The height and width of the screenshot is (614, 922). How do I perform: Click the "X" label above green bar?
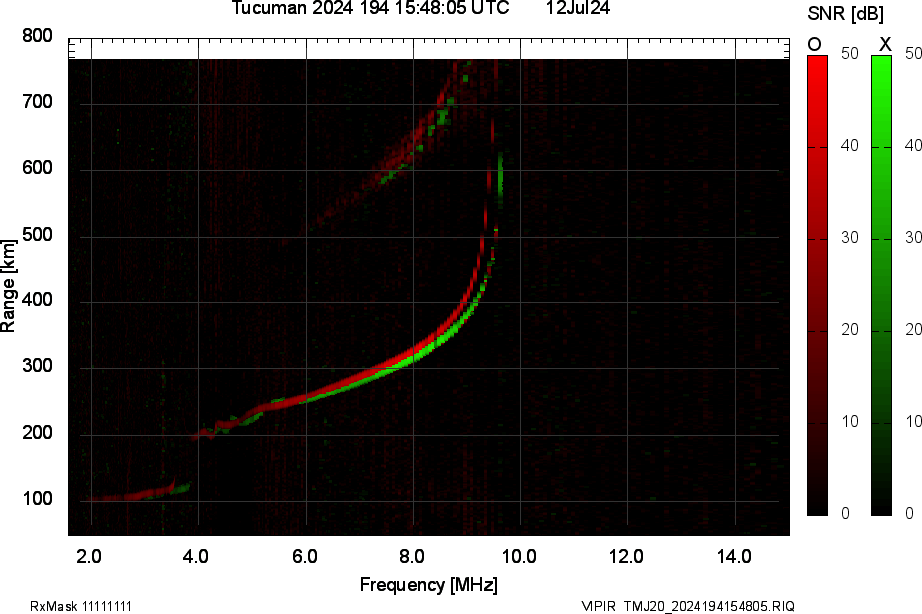884,44
